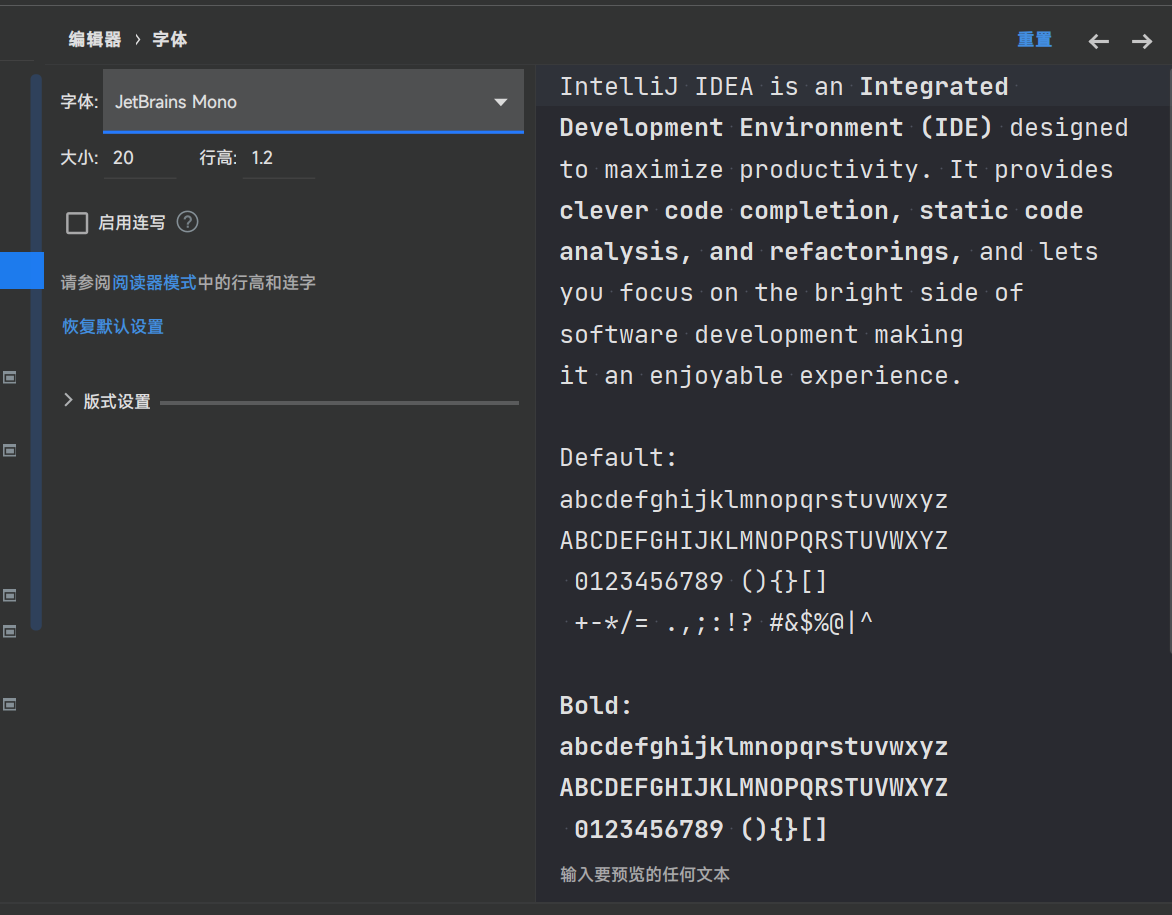The image size is (1172, 915).
Task: Expand the 版式设置 section
Action: coord(68,401)
